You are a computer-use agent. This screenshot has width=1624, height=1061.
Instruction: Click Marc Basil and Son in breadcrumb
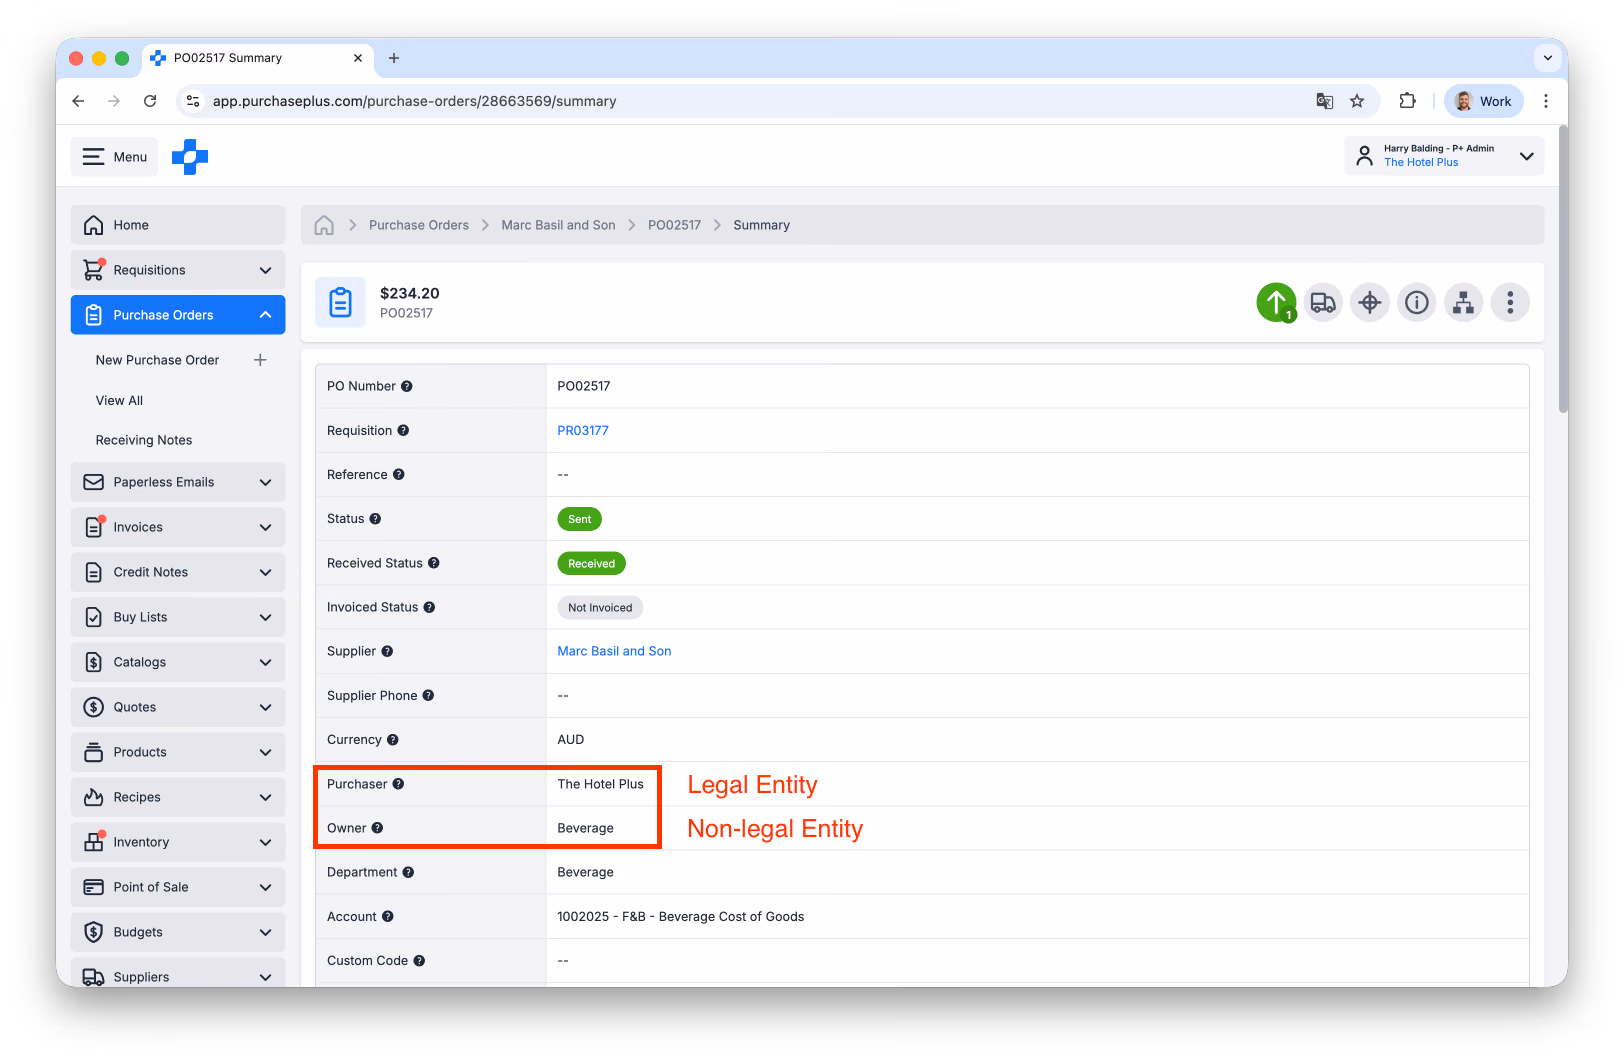(x=558, y=225)
